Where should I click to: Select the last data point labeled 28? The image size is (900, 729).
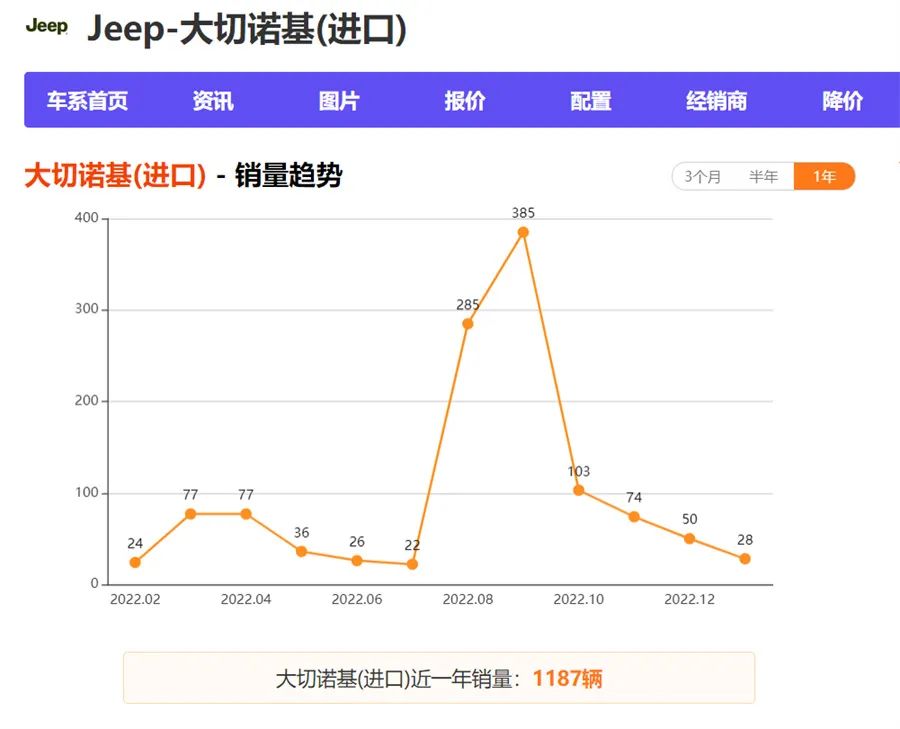click(745, 559)
